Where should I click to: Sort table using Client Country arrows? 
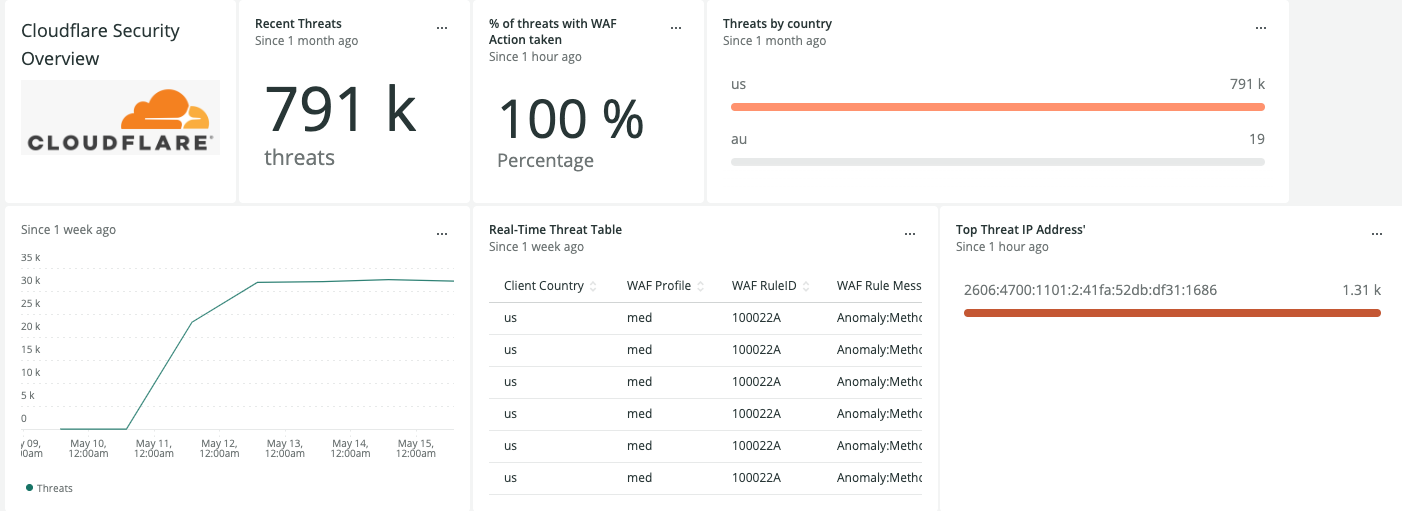click(593, 286)
